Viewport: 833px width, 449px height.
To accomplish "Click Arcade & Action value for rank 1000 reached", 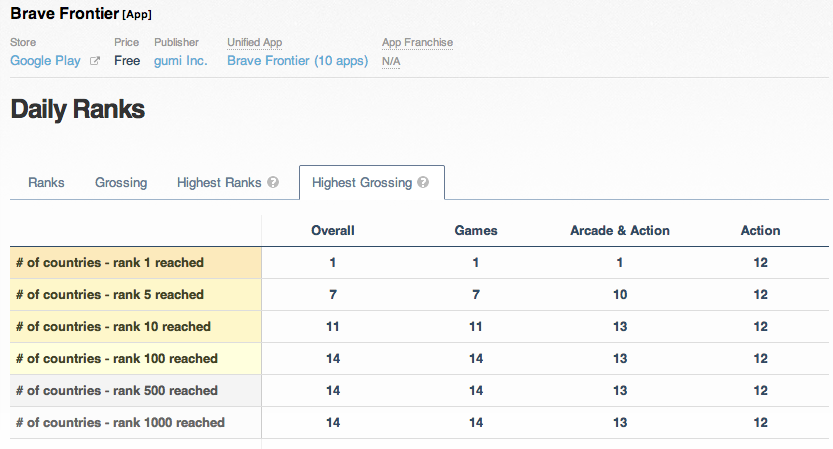I will (620, 422).
